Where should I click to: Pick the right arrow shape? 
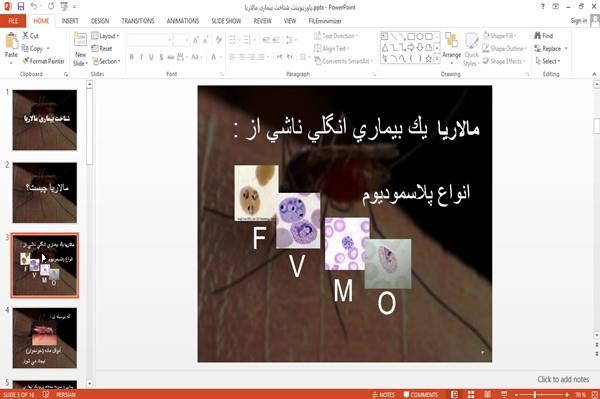point(411,48)
